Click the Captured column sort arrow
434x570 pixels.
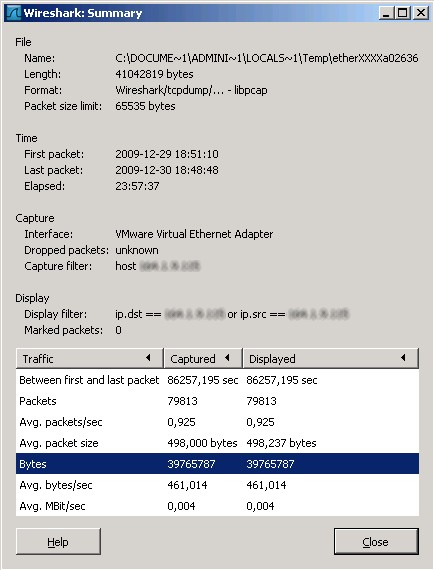point(227,358)
